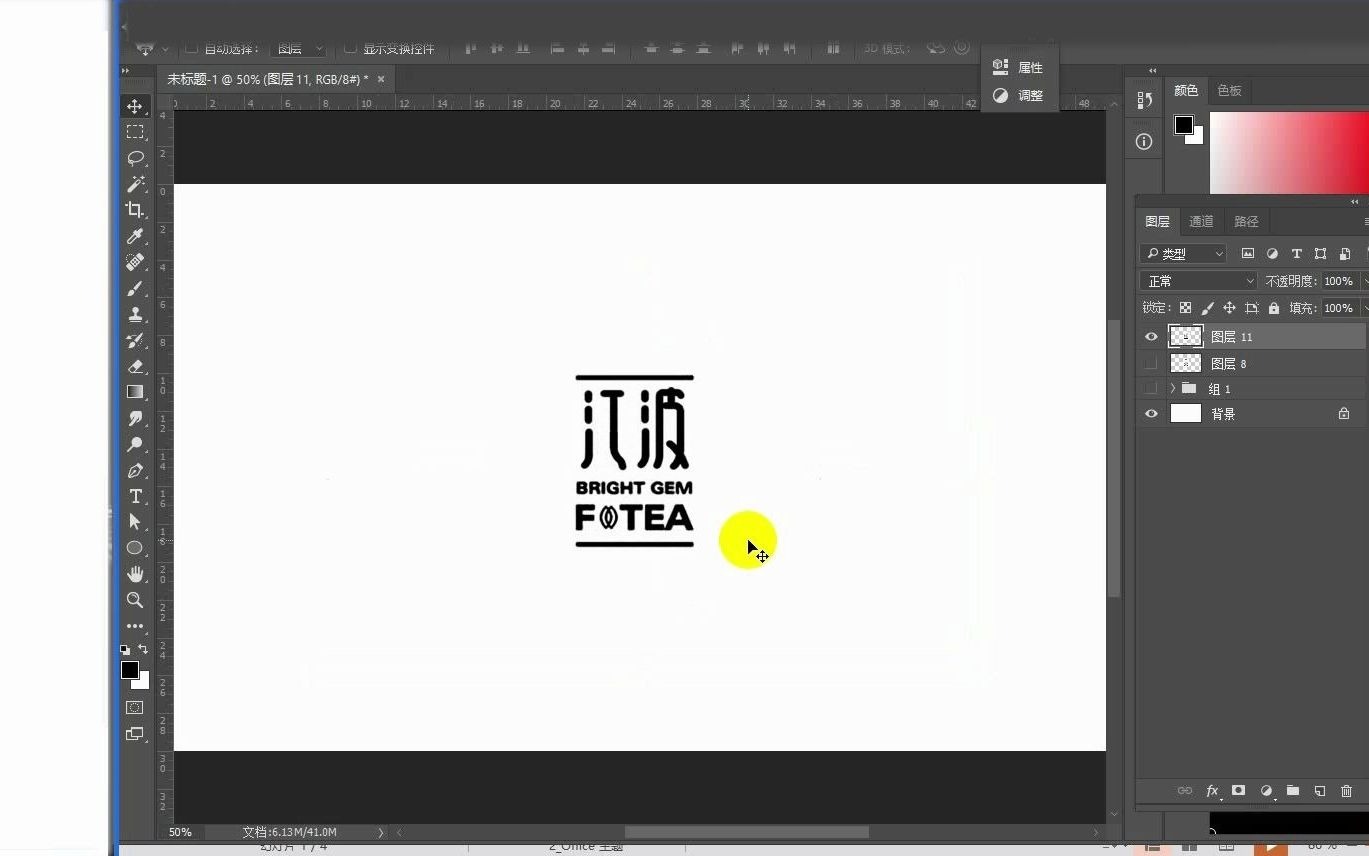Open the 调整 panel entry
The height and width of the screenshot is (856, 1369).
[x=1018, y=96]
